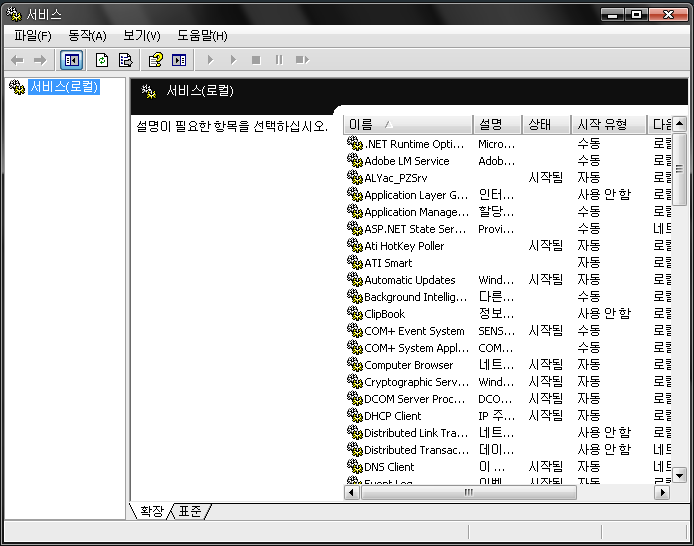Image resolution: width=694 pixels, height=546 pixels.
Task: Click the Restart Service toolbar icon
Action: 302,60
